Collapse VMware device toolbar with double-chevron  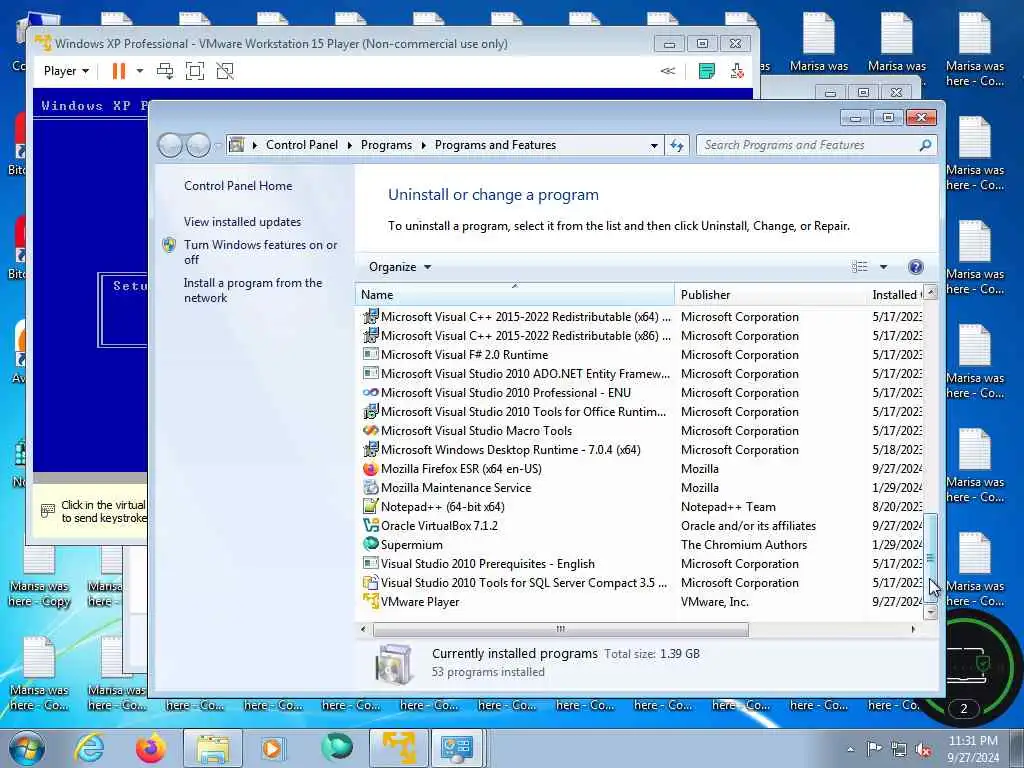pyautogui.click(x=667, y=71)
